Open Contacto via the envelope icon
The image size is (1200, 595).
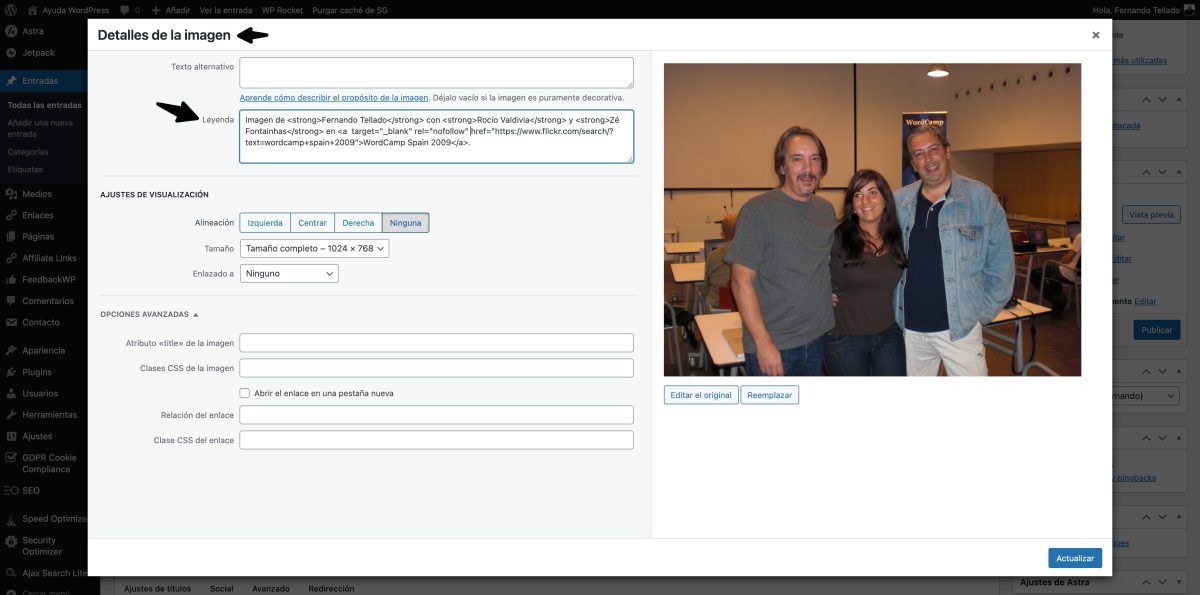[x=11, y=322]
